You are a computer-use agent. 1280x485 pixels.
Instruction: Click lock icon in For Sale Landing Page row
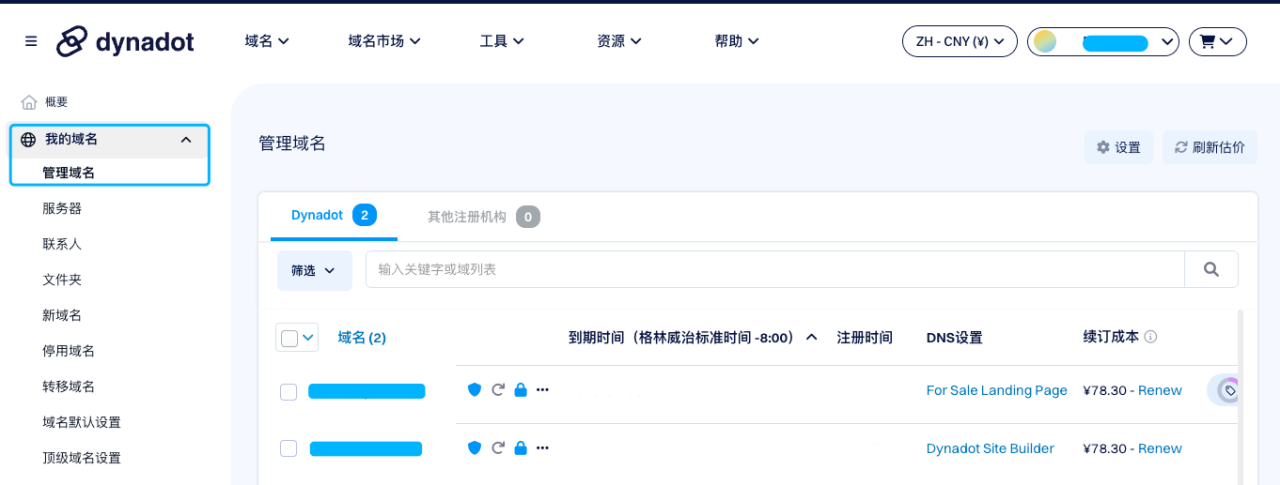pyautogui.click(x=520, y=390)
